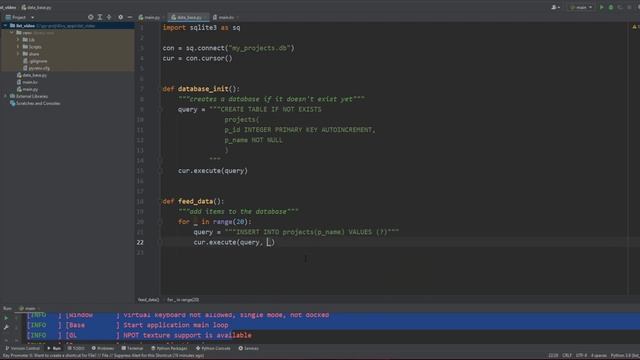Switch to the main.py editor tab

pyautogui.click(x=150, y=17)
